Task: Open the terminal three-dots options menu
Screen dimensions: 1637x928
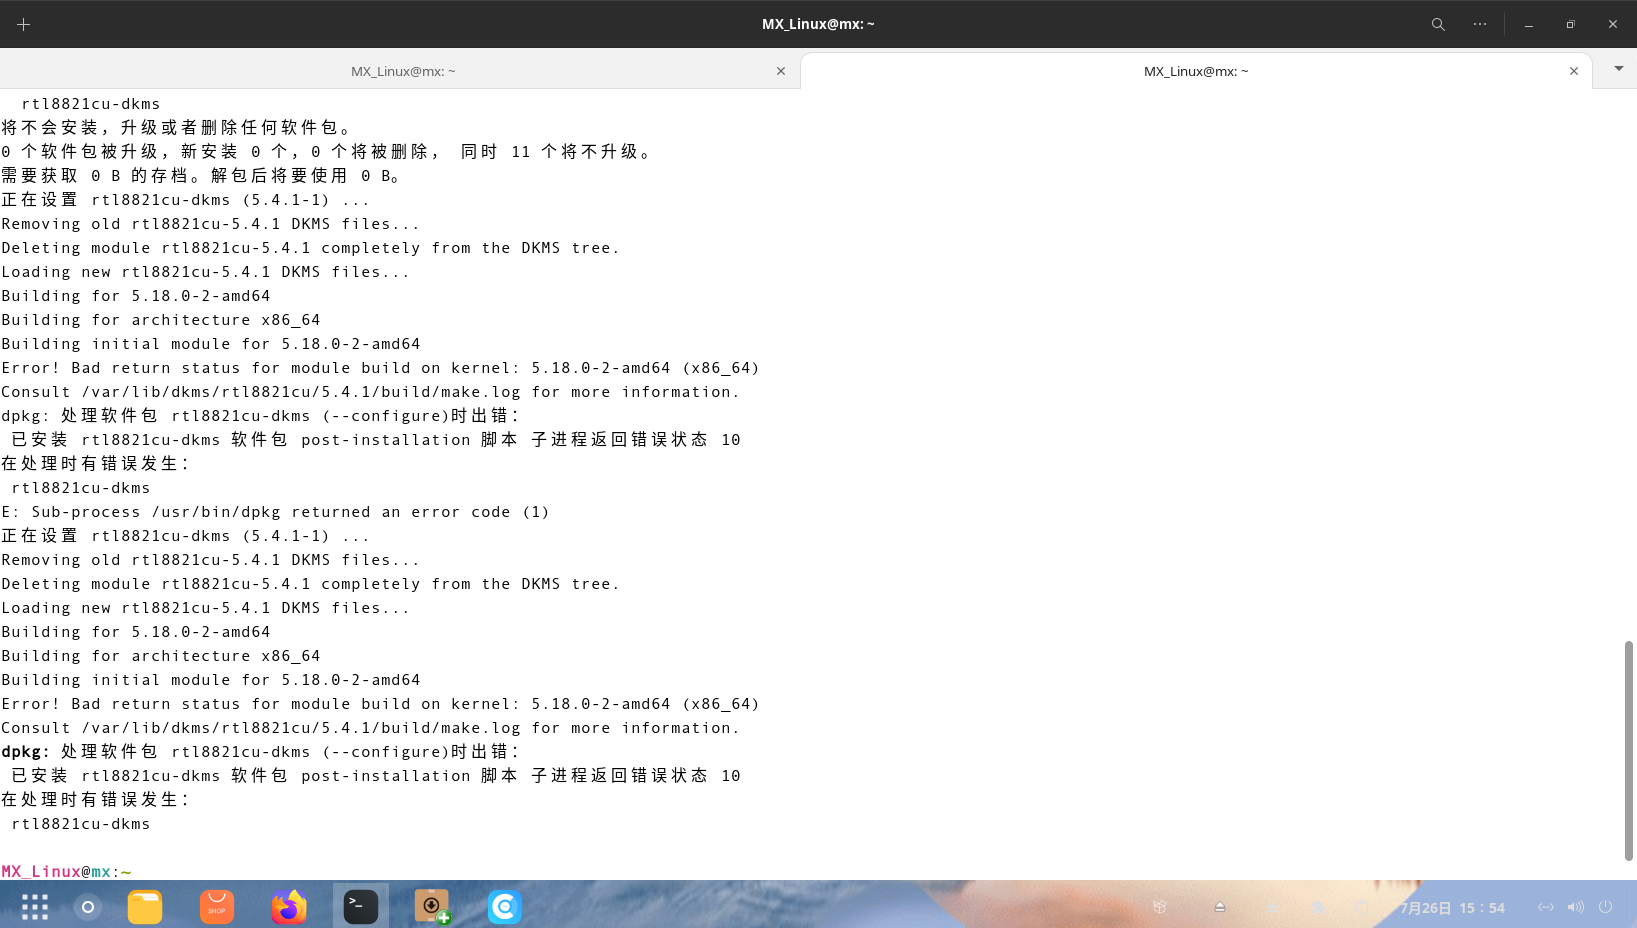Action: [1480, 24]
